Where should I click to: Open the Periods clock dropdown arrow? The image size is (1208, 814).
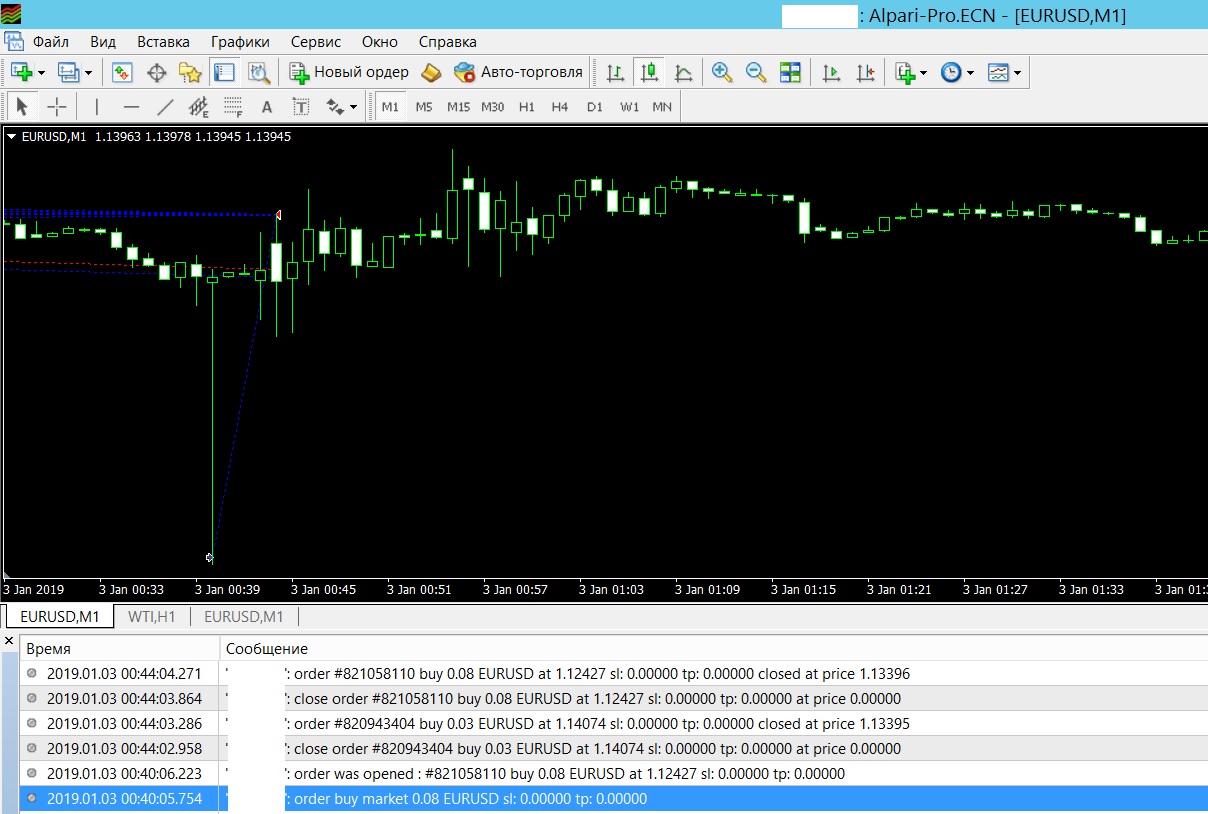[x=970, y=73]
